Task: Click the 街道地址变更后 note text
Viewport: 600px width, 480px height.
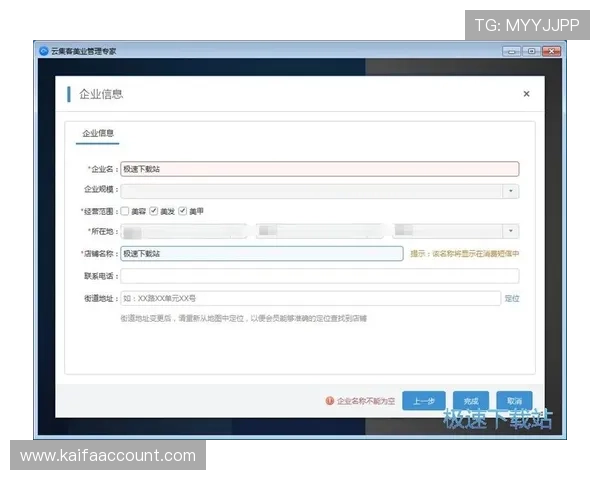Action: tap(243, 318)
